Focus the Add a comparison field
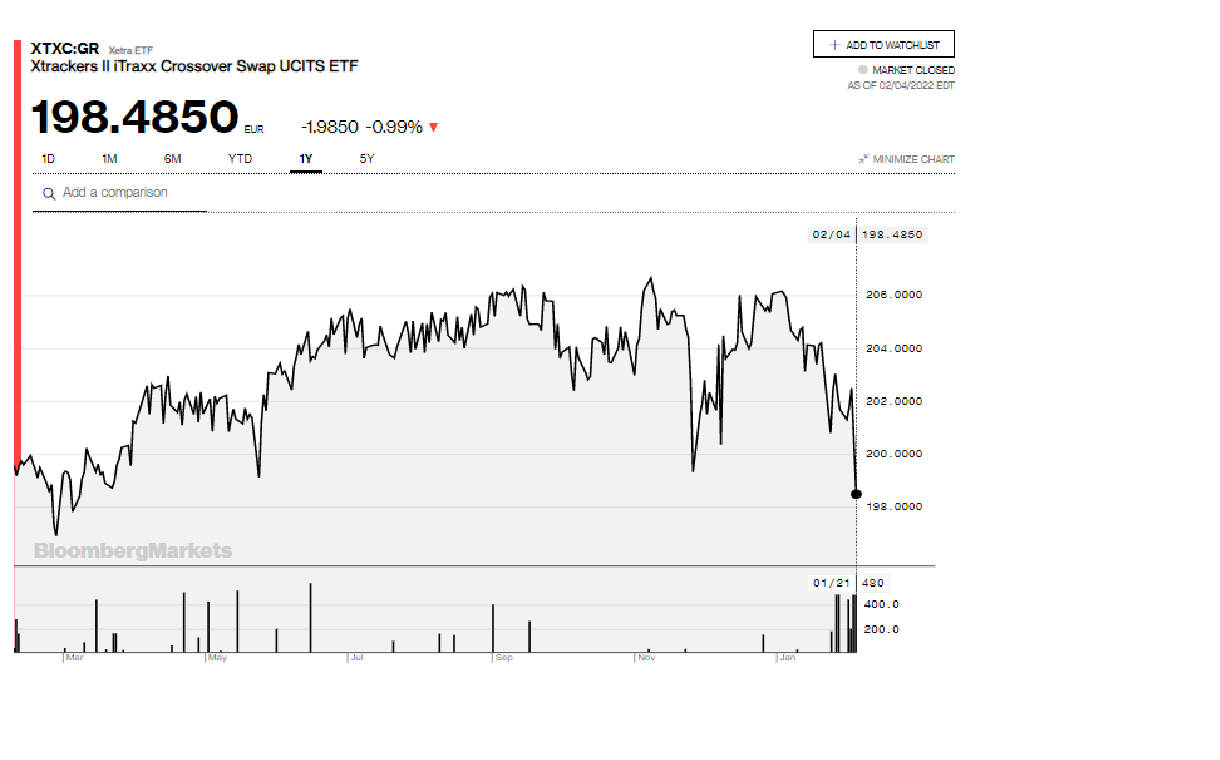Screen dimensions: 1220x760 pos(130,193)
